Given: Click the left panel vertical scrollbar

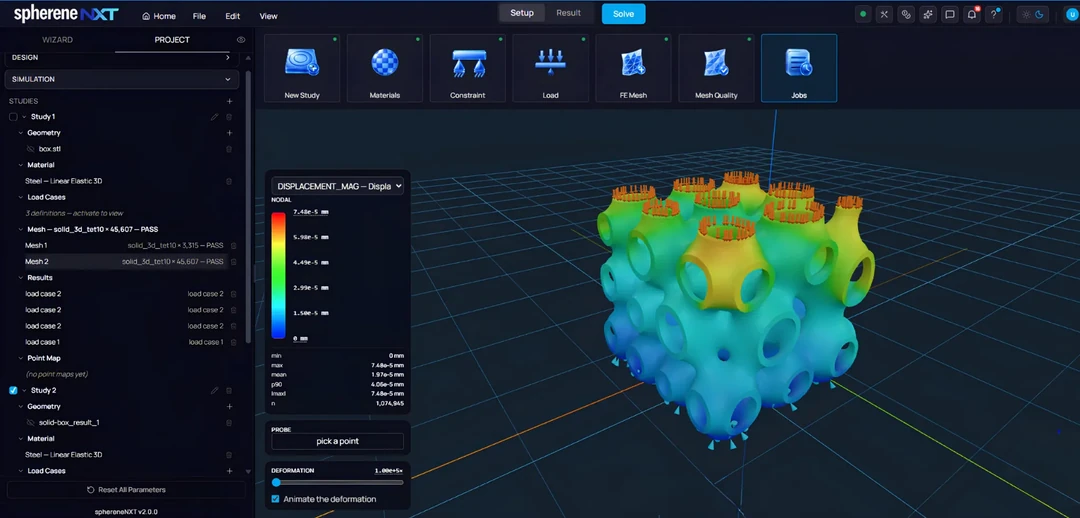Looking at the screenshot, I should (249, 205).
